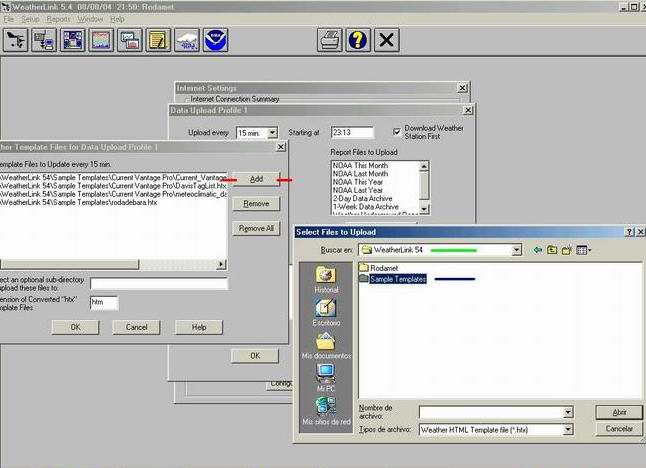The image size is (646, 468).
Task: Click the Starting at time field
Action: 352,133
